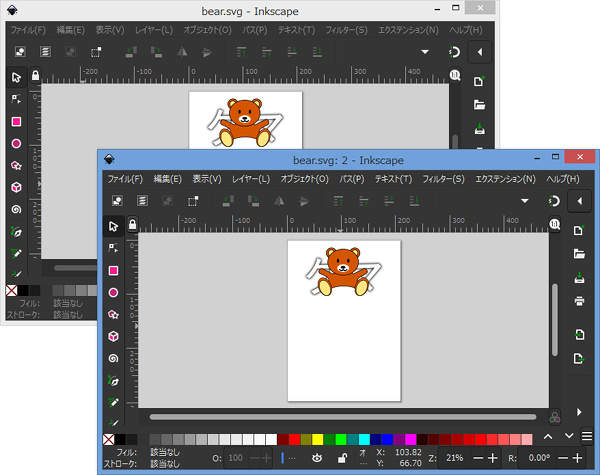Choose the Ellipse circle tool in front window

pos(114,292)
